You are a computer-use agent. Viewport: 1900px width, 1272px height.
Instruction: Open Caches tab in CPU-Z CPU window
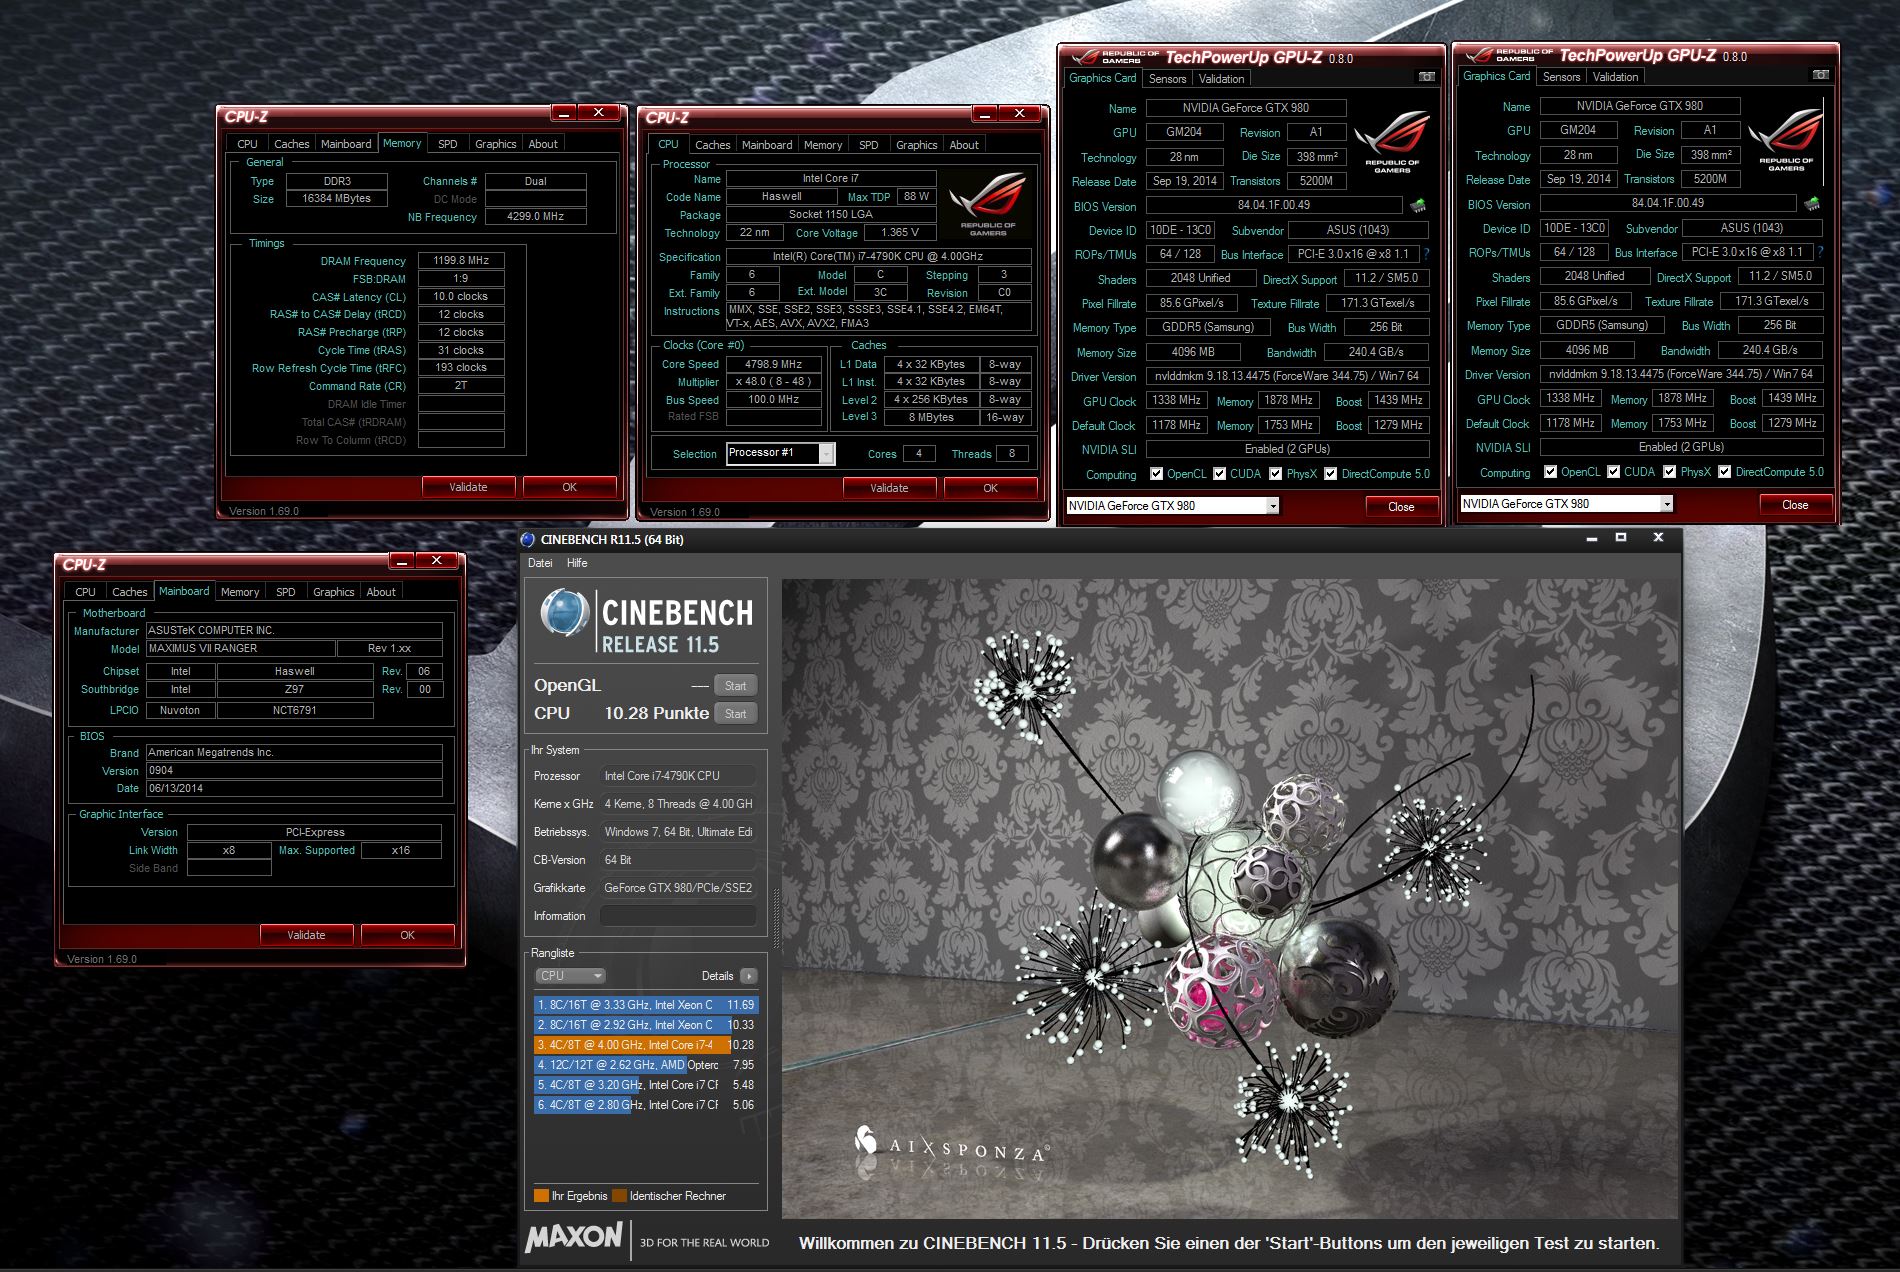[712, 145]
